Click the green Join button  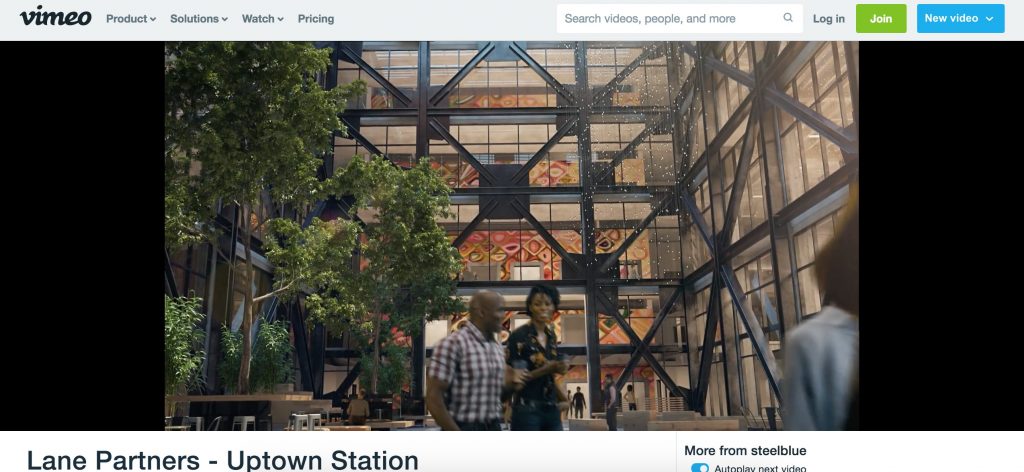tap(881, 18)
